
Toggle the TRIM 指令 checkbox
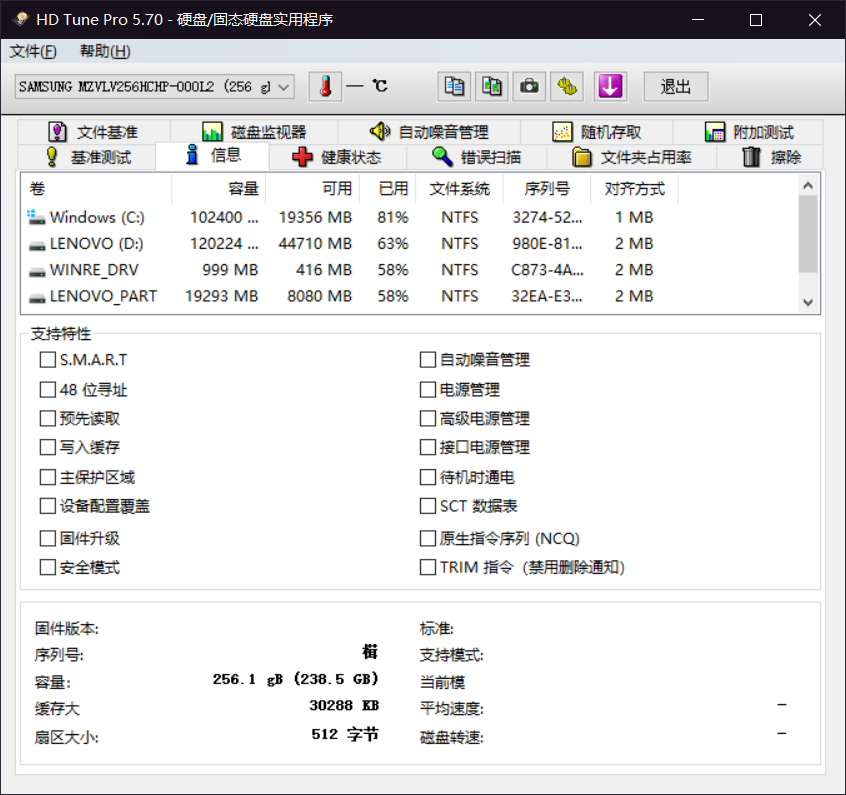tap(427, 567)
